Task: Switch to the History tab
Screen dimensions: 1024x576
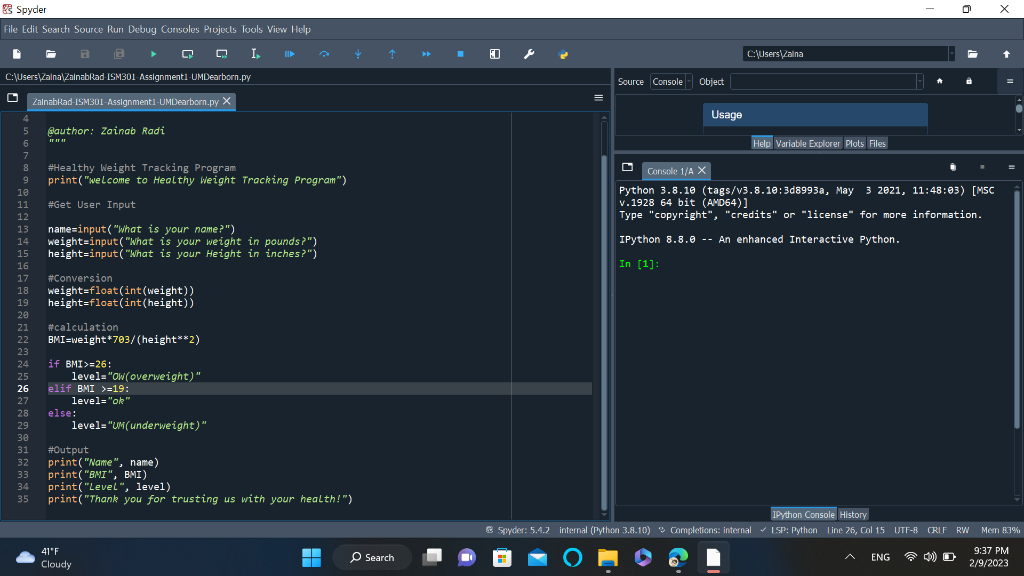Action: [x=853, y=515]
